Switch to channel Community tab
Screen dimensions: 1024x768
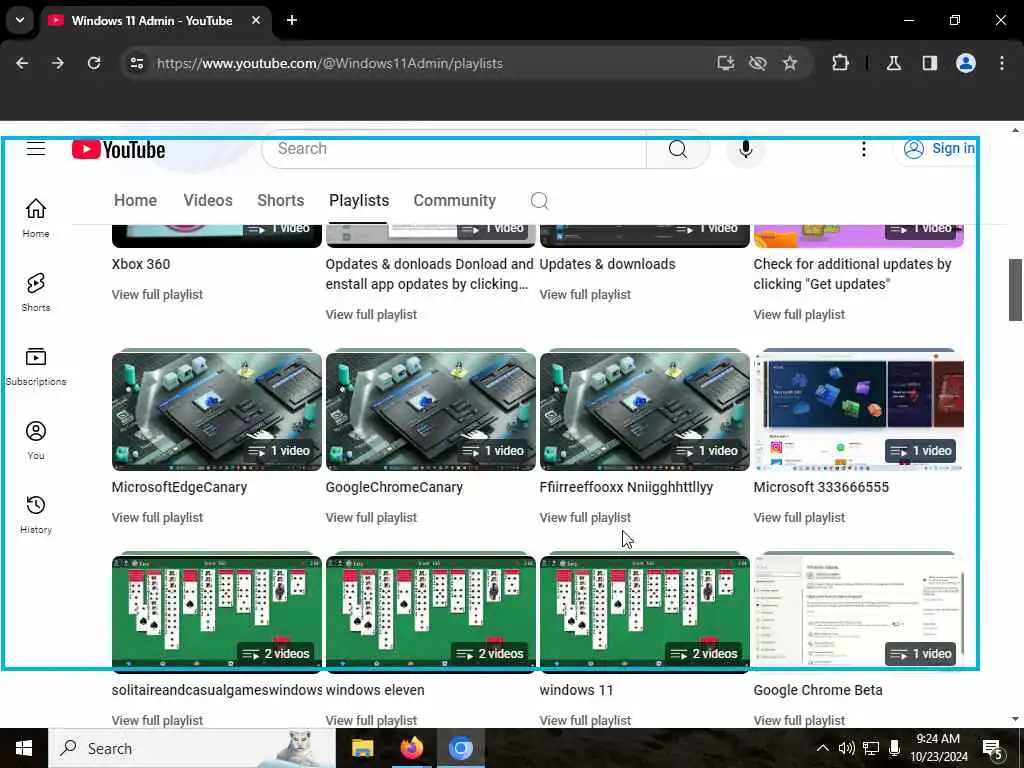click(455, 200)
